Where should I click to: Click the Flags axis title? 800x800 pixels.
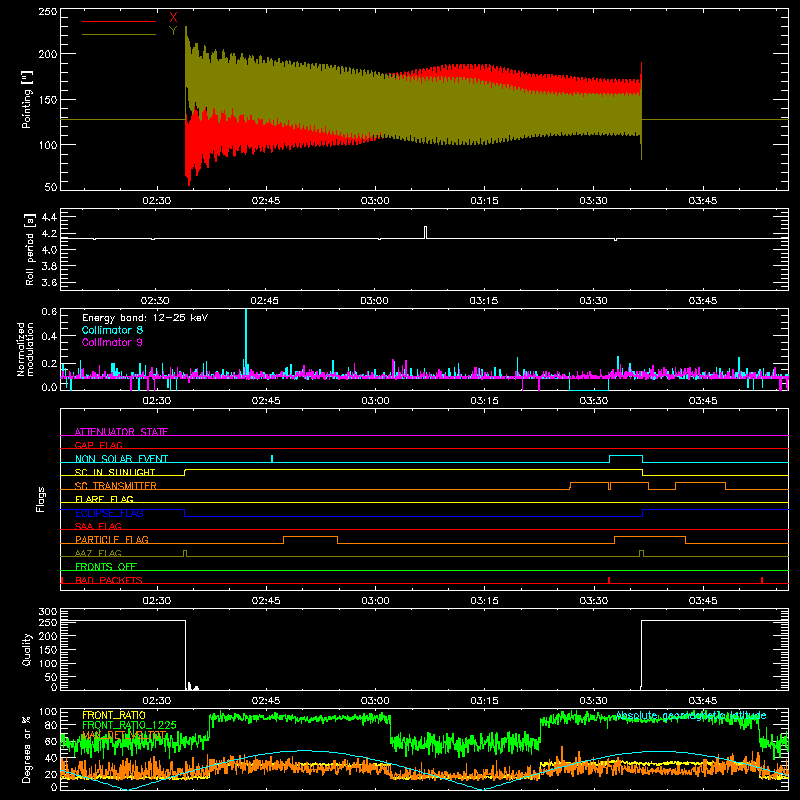[41, 499]
